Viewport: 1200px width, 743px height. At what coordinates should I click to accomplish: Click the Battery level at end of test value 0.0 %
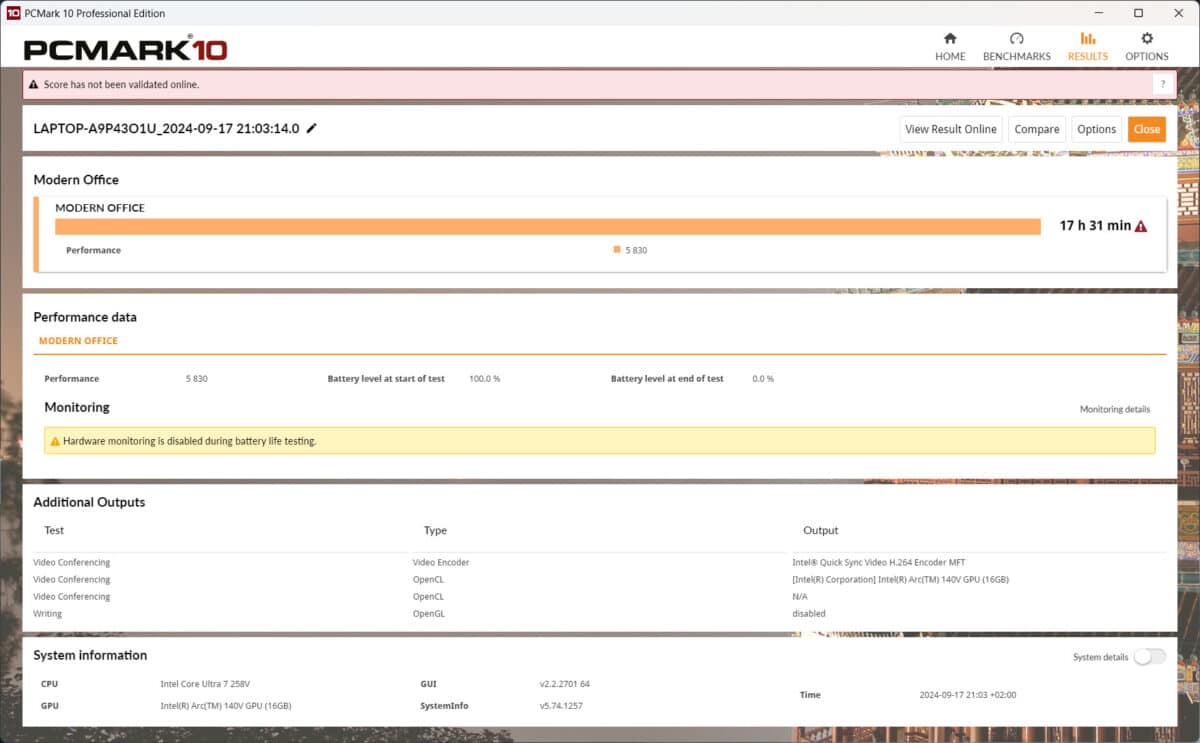coord(763,379)
